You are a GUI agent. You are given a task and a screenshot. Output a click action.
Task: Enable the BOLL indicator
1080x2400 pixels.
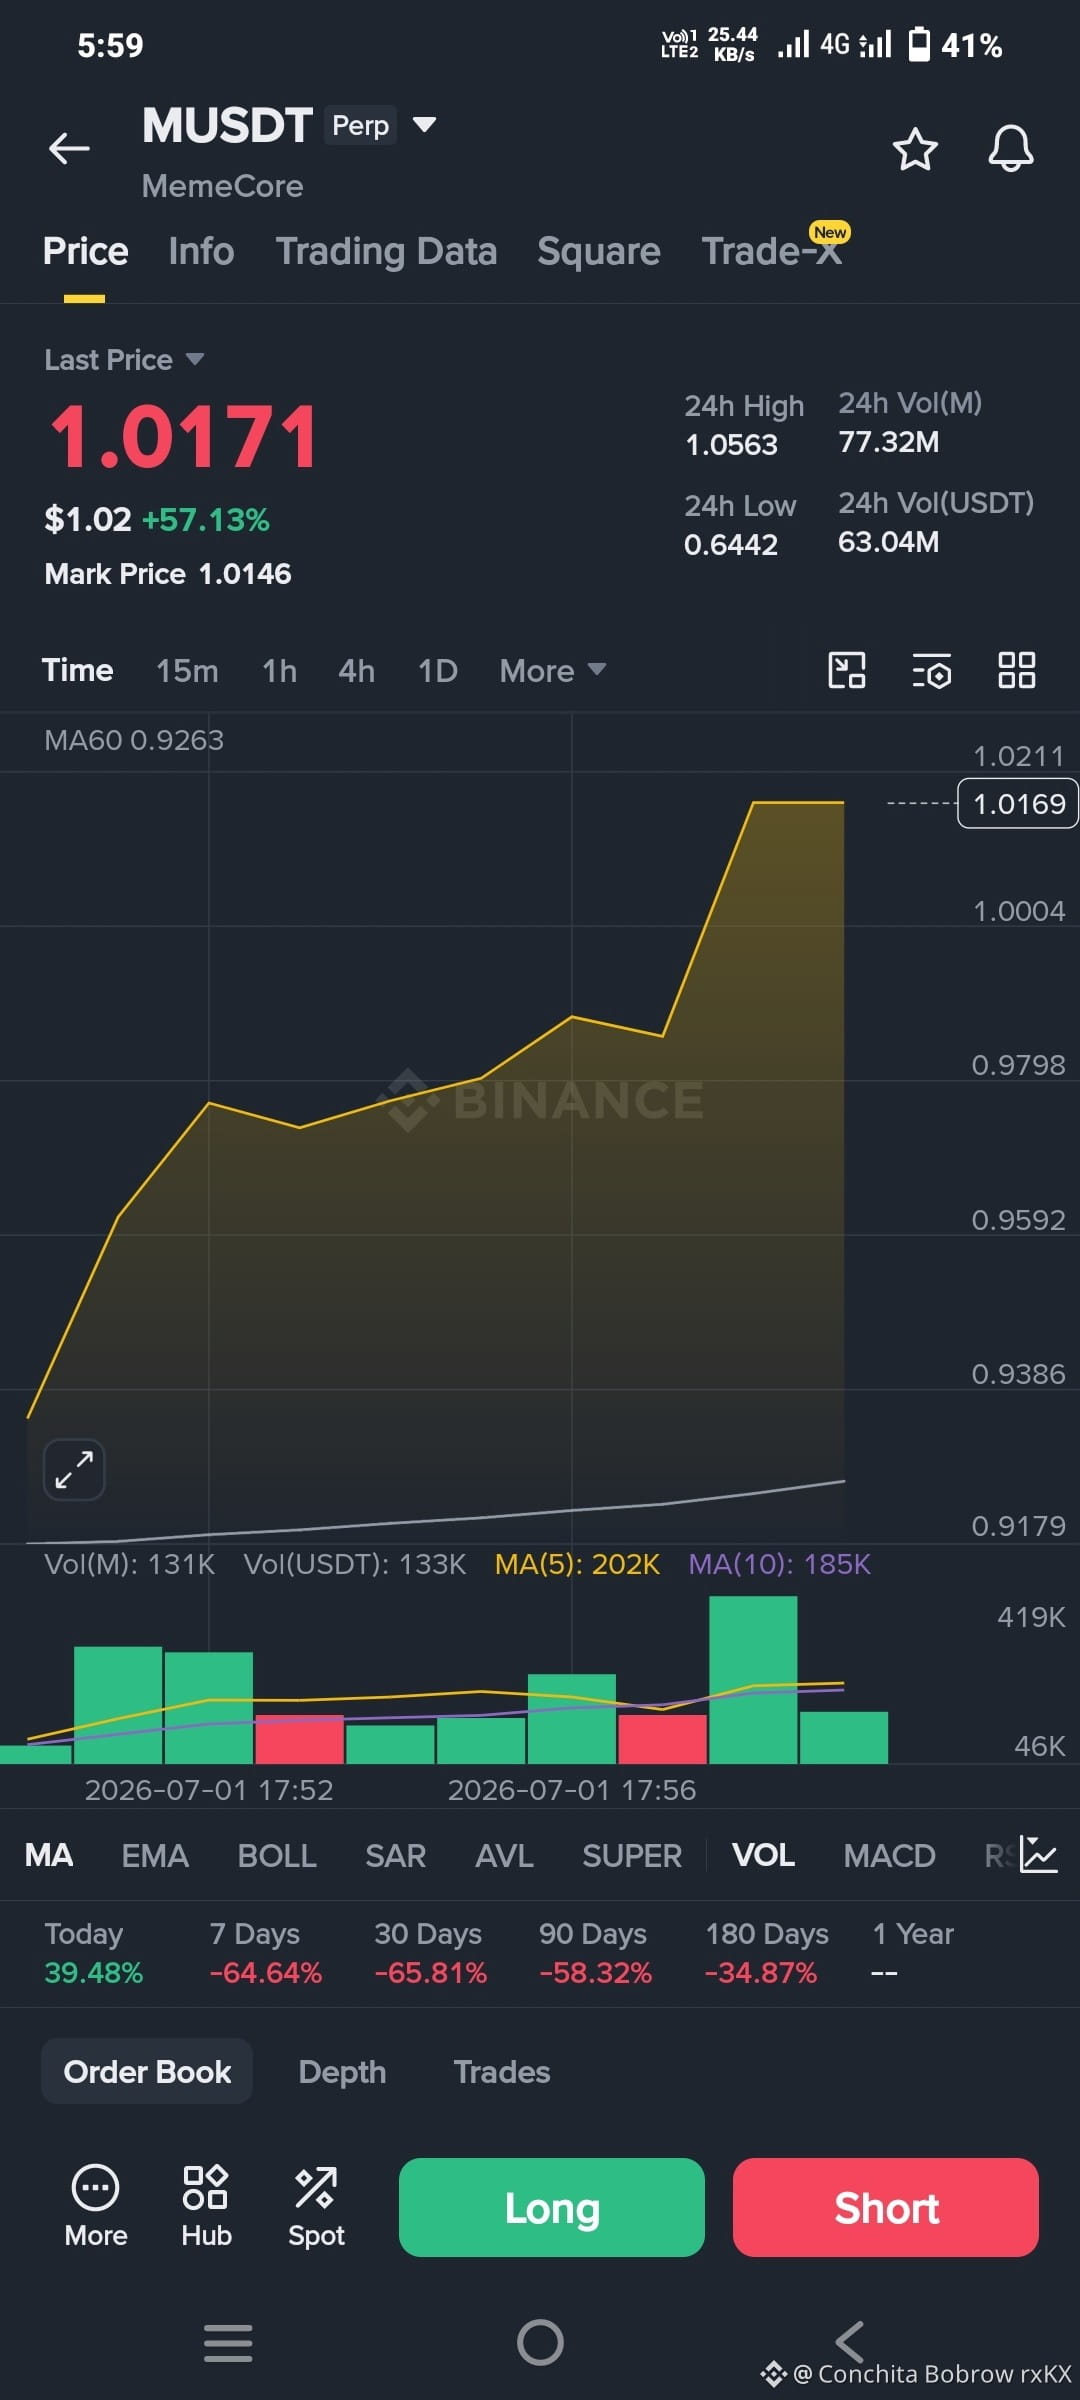click(277, 1855)
